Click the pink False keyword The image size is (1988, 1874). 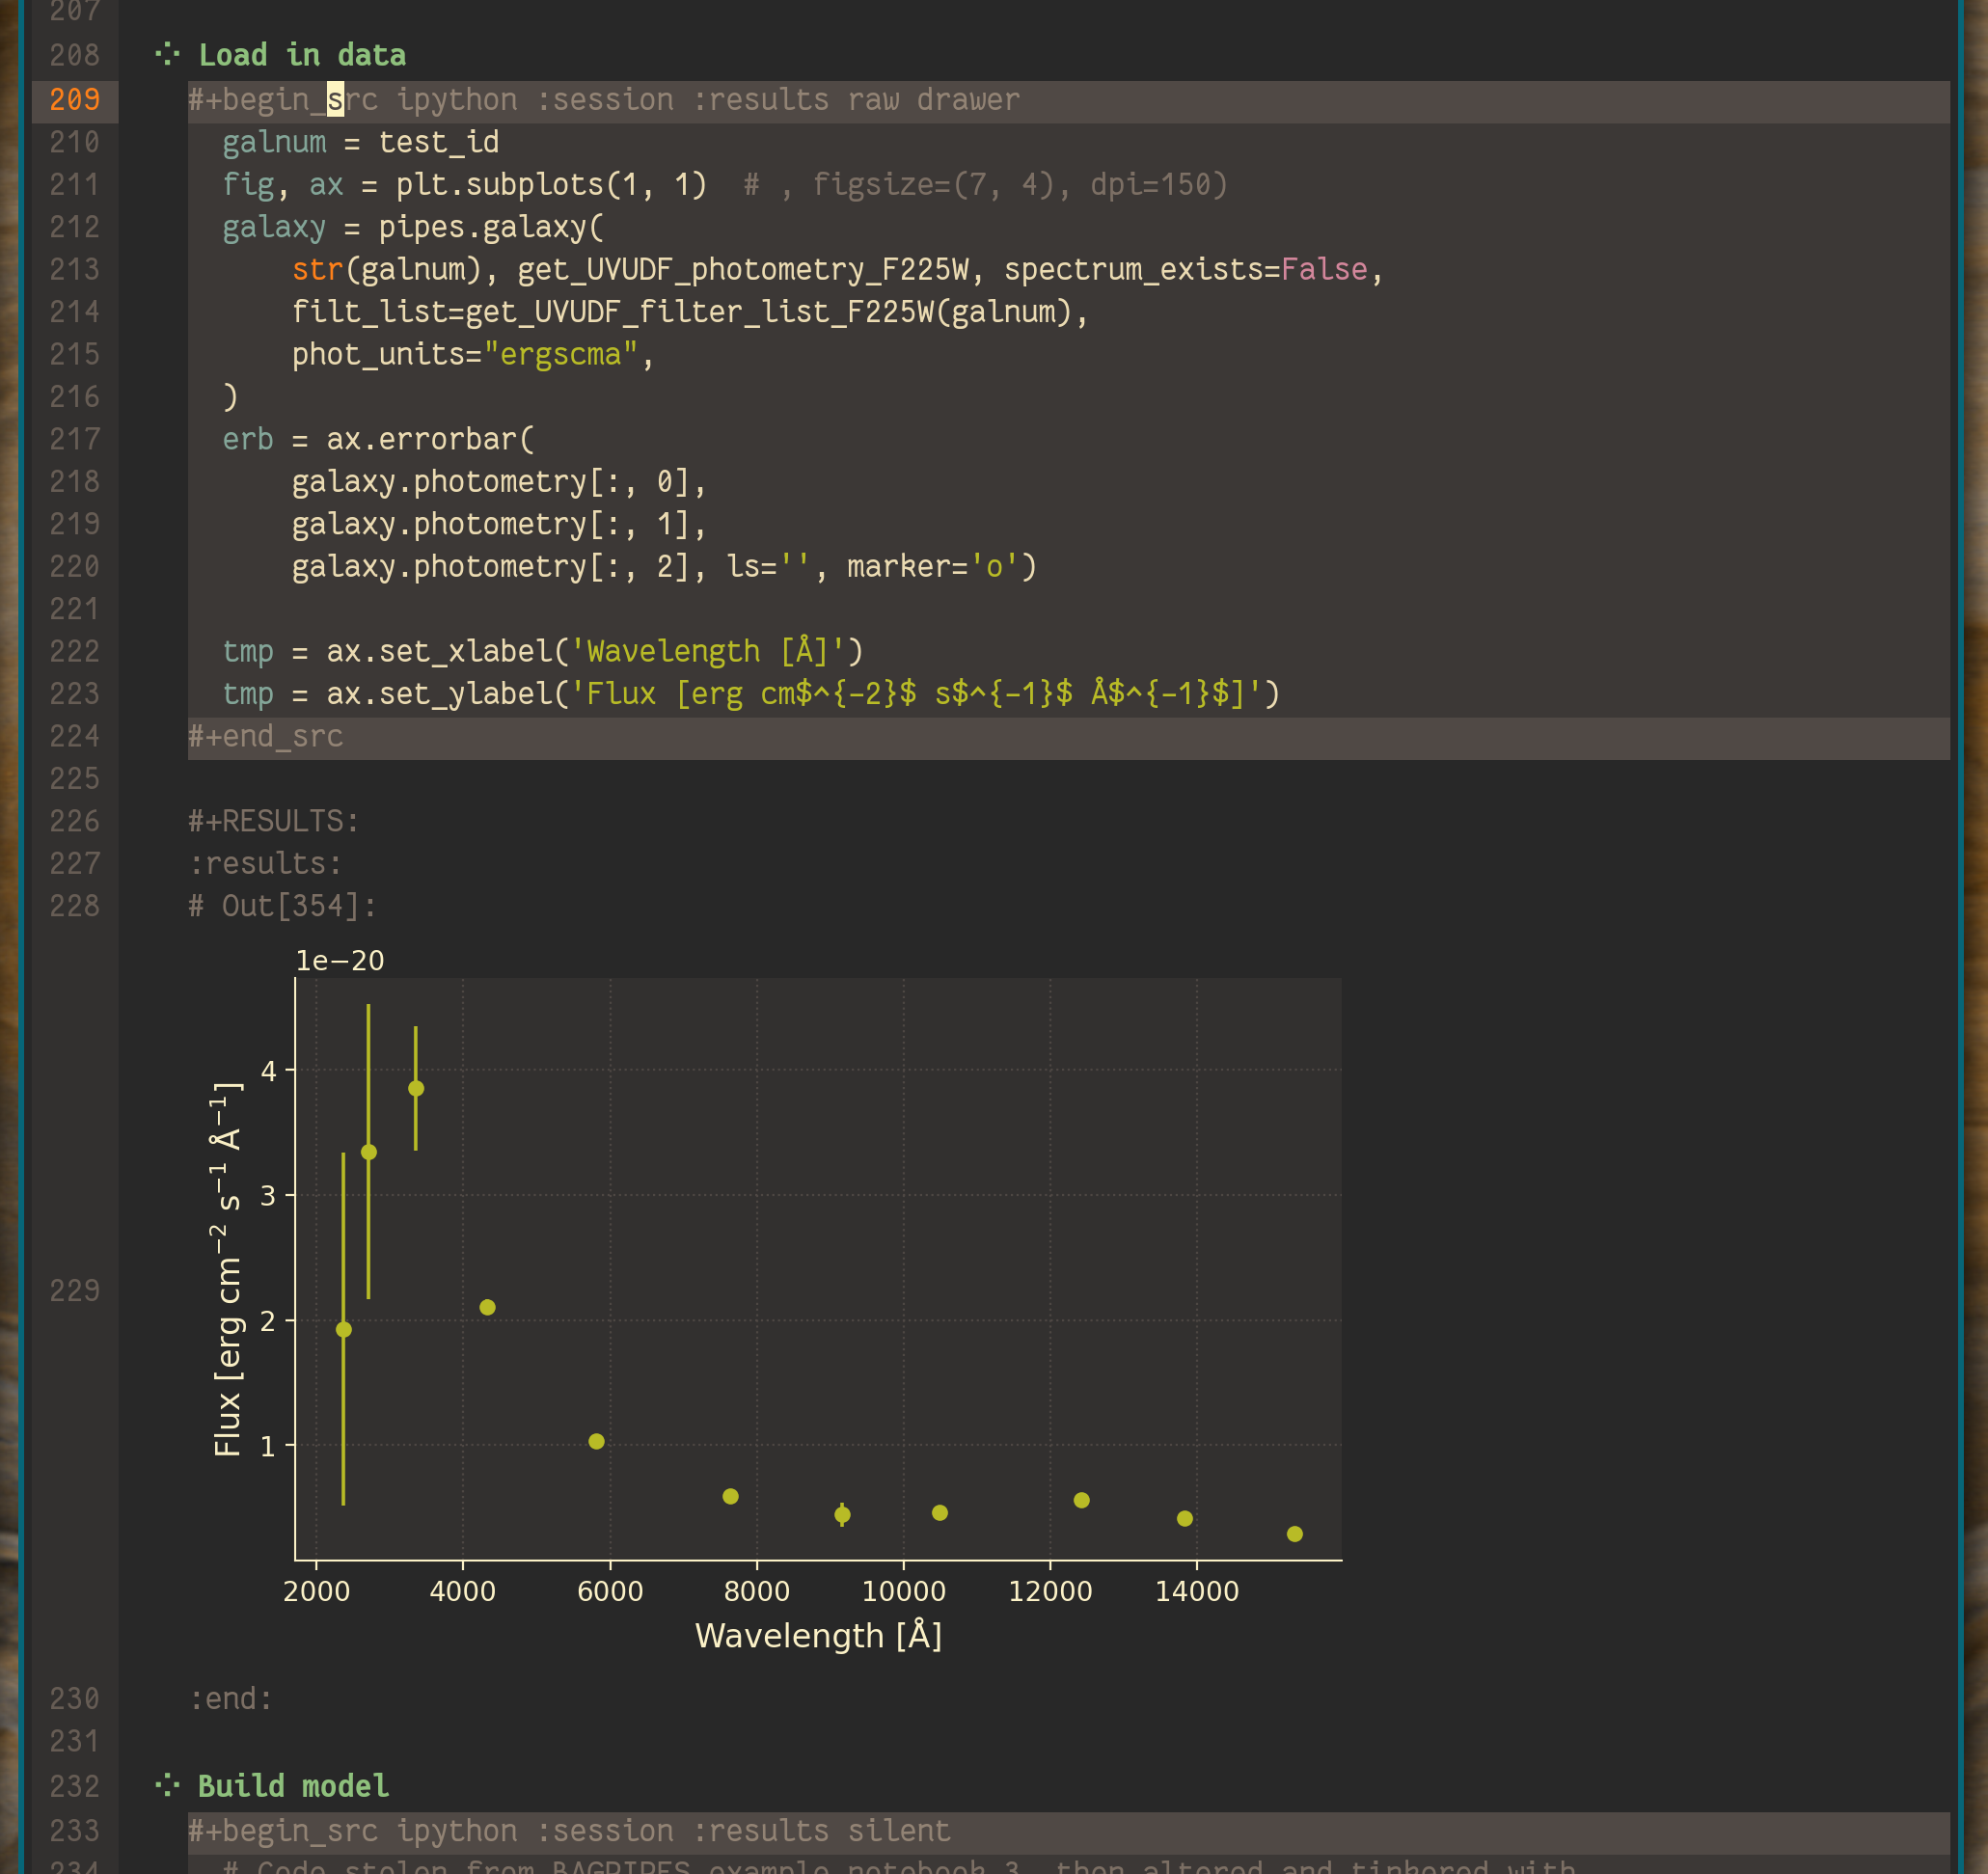tap(1323, 270)
